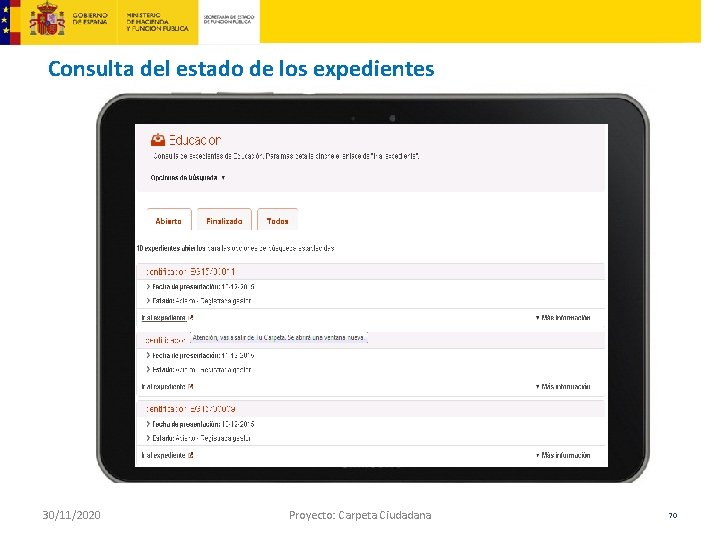Click chevron beside middle entry's Fecha de presentación
The width and height of the screenshot is (720, 540).
click(x=148, y=355)
